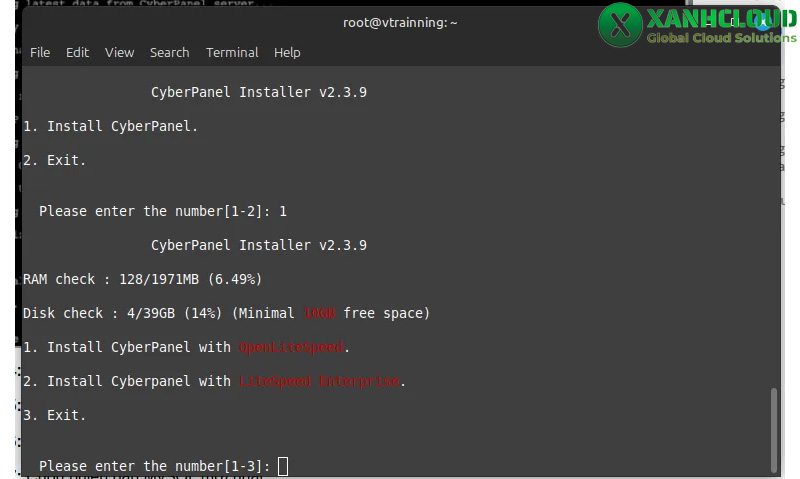Viewport: 800px width, 479px height.
Task: Click the cursor at the number[1-3] prompt
Action: pyautogui.click(x=283, y=466)
